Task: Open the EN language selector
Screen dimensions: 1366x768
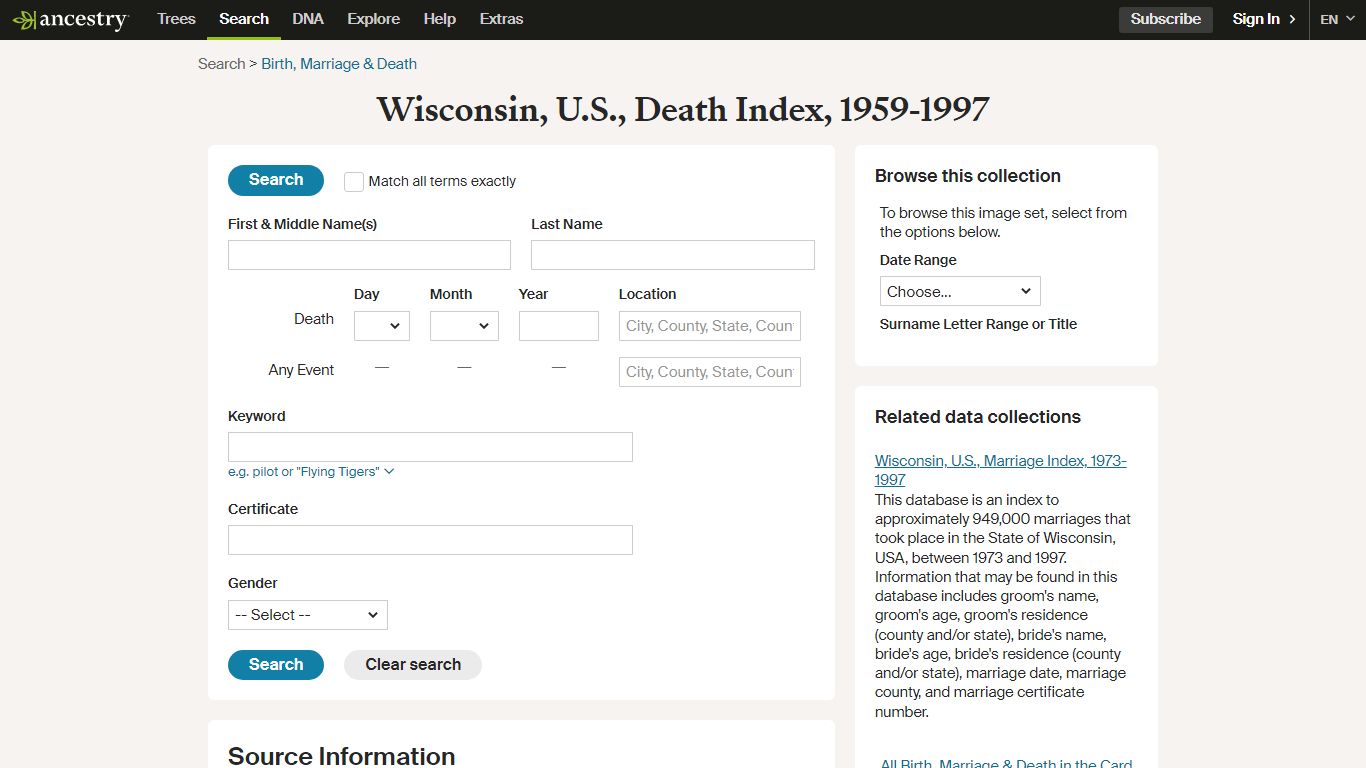Action: [1337, 19]
